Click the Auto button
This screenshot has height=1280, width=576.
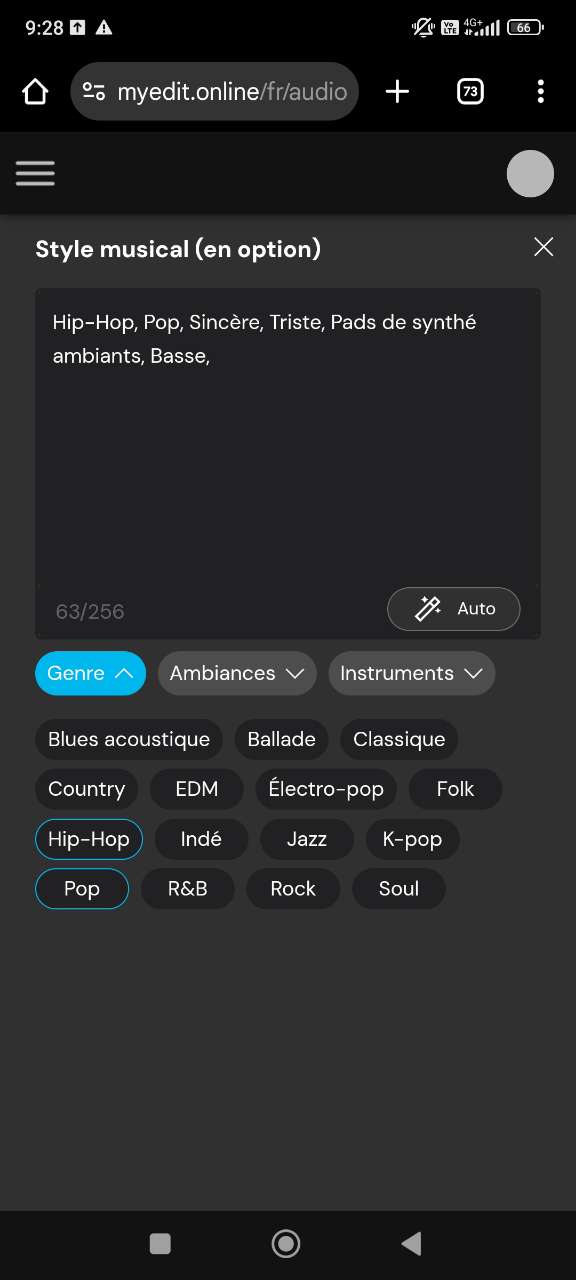(x=453, y=608)
